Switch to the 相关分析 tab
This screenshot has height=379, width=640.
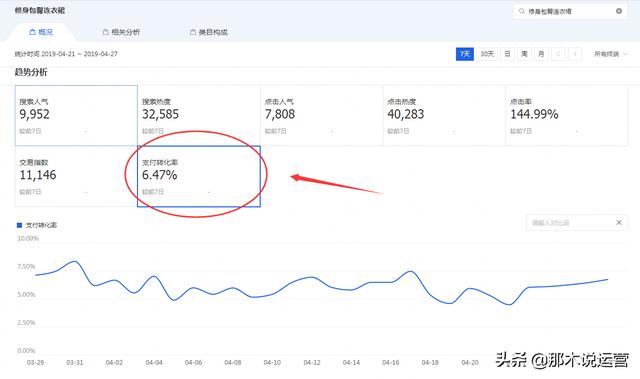pyautogui.click(x=121, y=32)
